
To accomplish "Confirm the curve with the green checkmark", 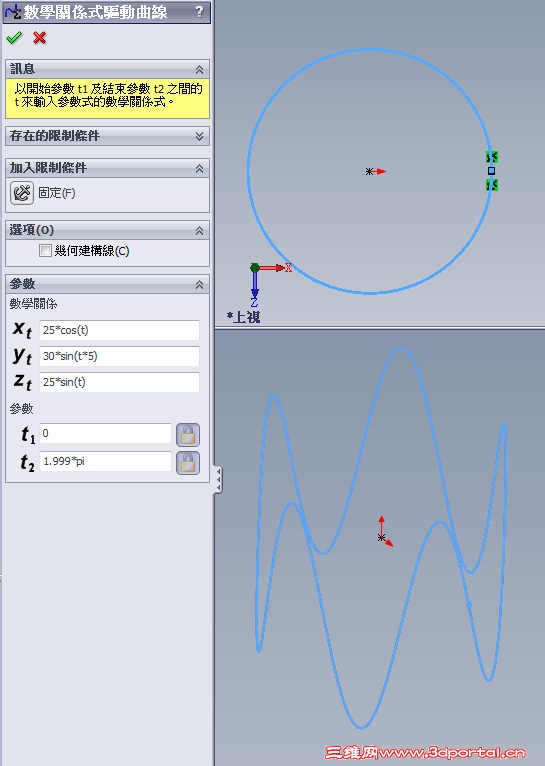I will pyautogui.click(x=14, y=38).
